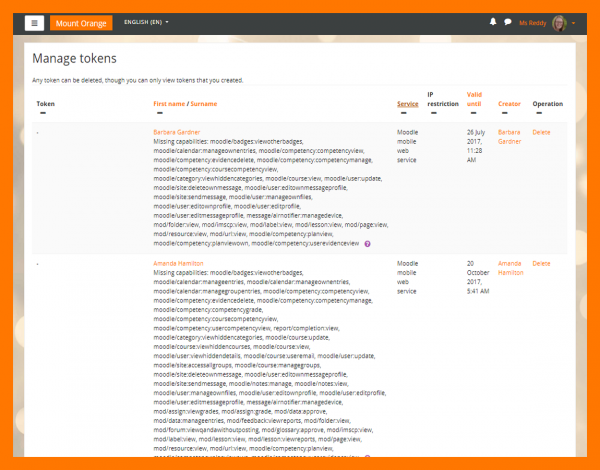
Task: Hide the Operation column
Action: pyautogui.click(x=537, y=113)
